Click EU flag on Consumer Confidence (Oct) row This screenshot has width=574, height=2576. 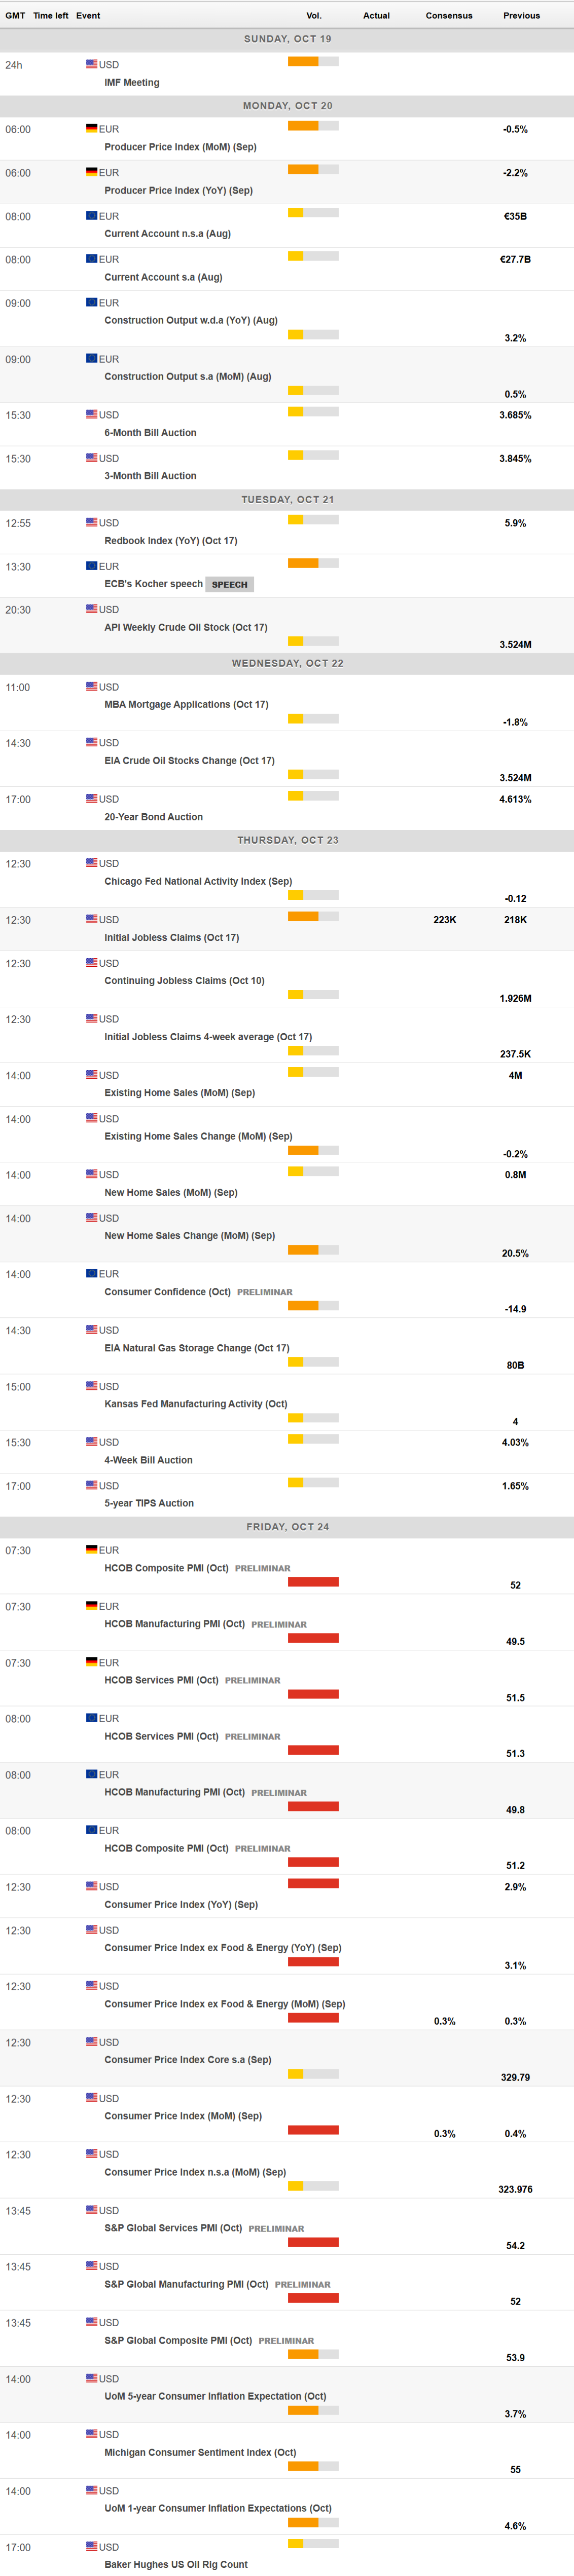coord(91,1274)
